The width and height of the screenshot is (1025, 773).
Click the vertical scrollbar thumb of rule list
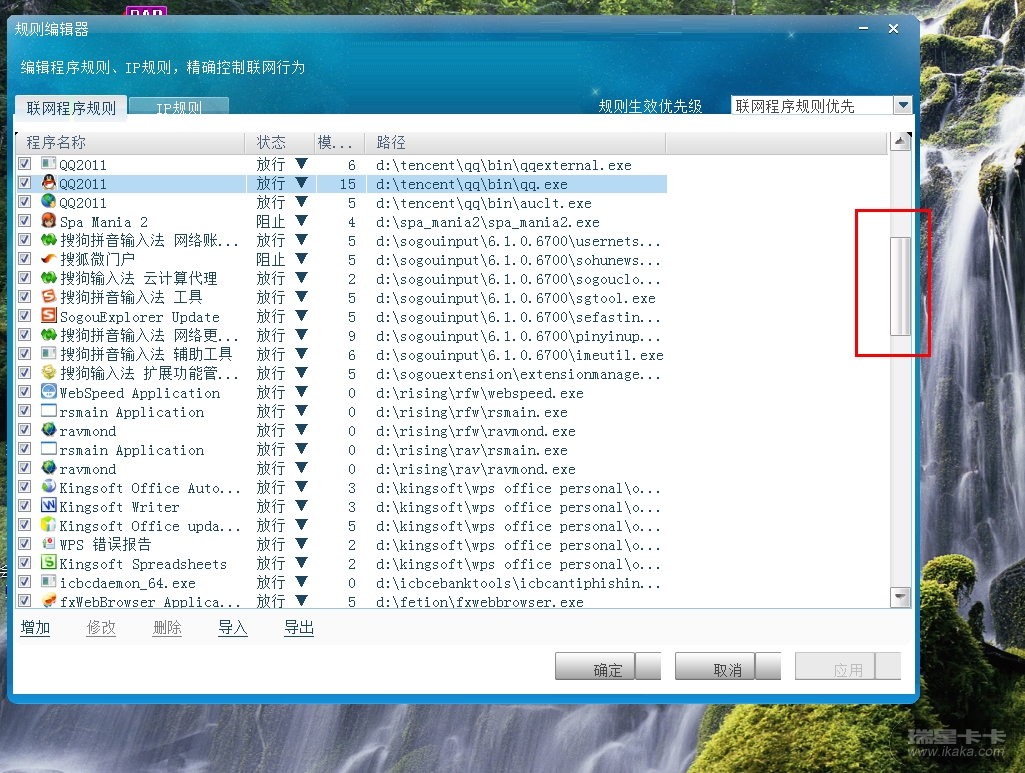(900, 286)
